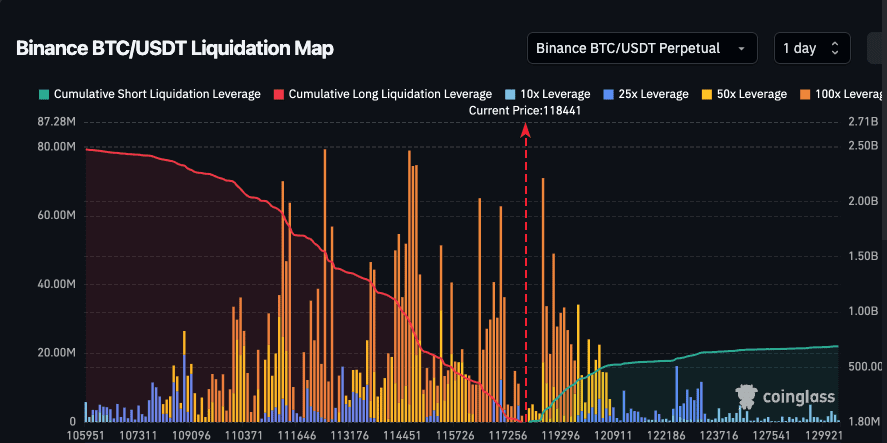The image size is (887, 443).
Task: Click the blue 25x leverage swatch
Action: tap(609, 94)
